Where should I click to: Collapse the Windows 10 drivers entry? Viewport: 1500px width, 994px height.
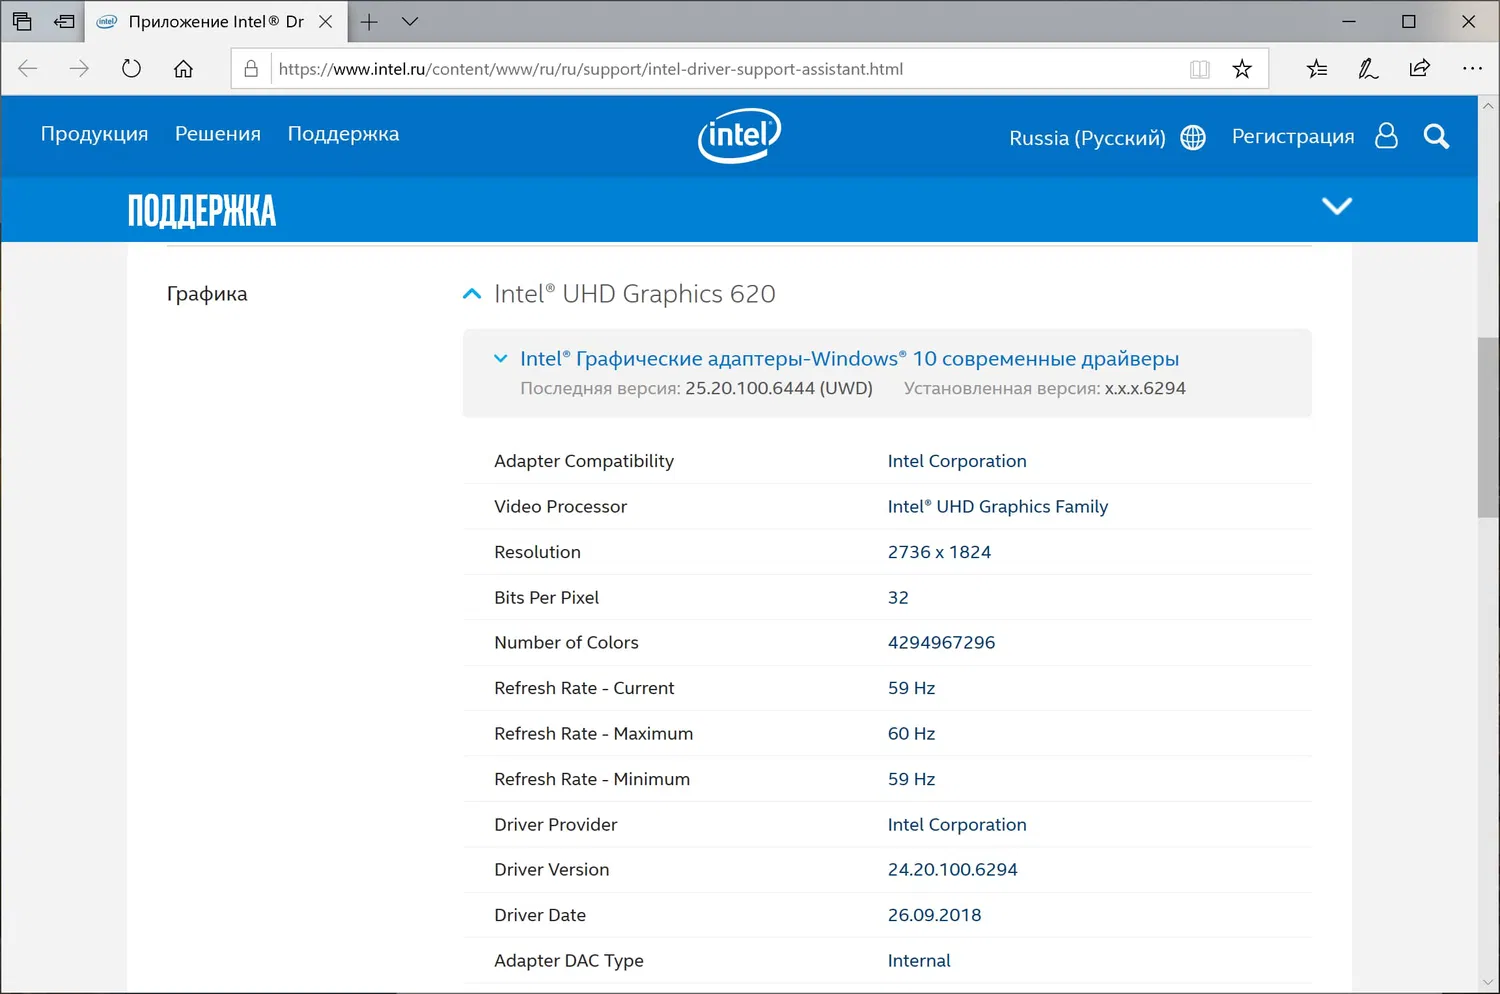pyautogui.click(x=500, y=358)
